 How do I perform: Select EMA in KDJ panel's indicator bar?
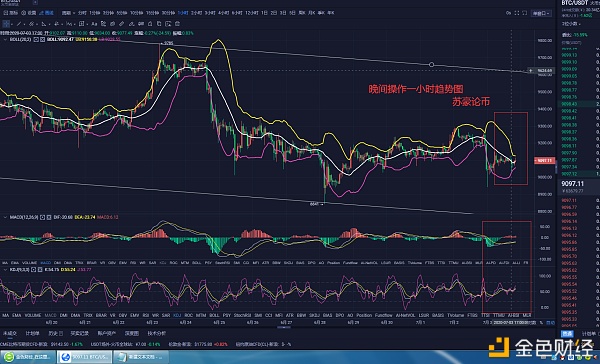(16, 315)
